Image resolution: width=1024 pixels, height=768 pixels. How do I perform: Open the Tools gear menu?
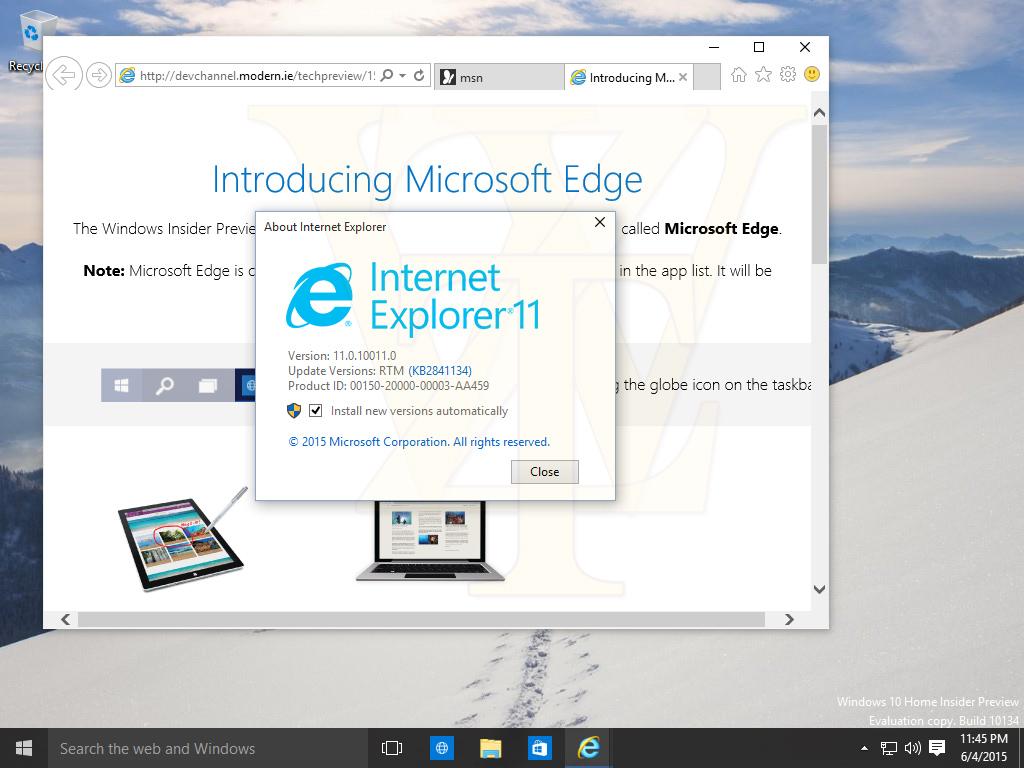788,74
